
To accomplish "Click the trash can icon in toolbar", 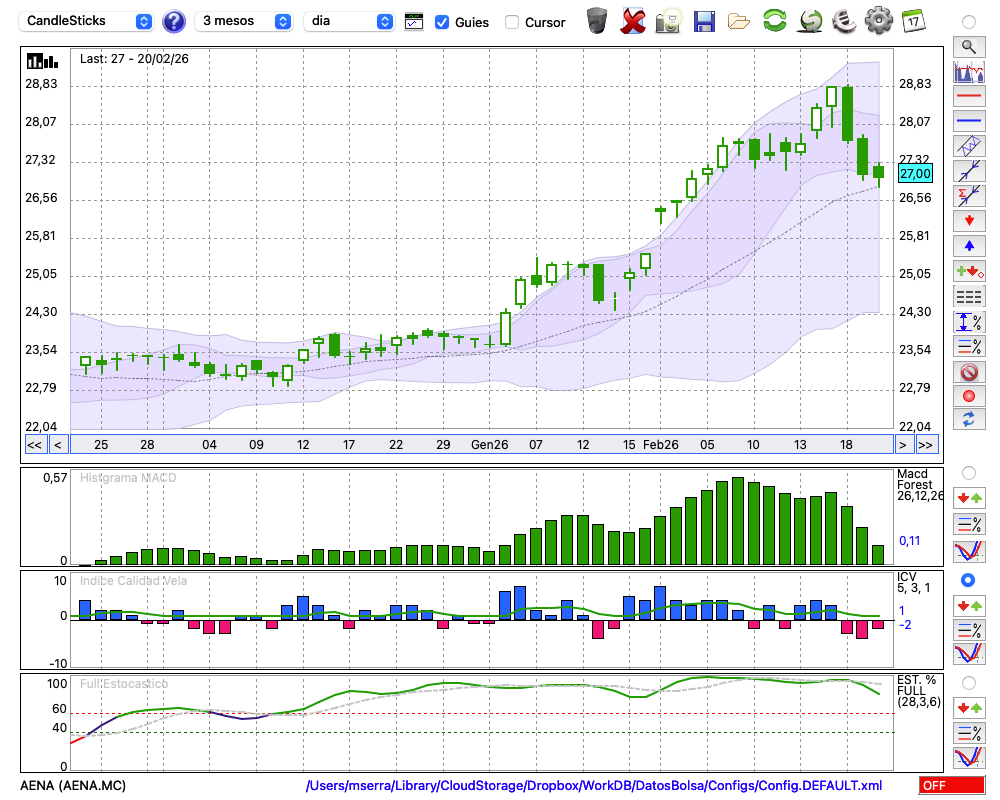I will [597, 20].
